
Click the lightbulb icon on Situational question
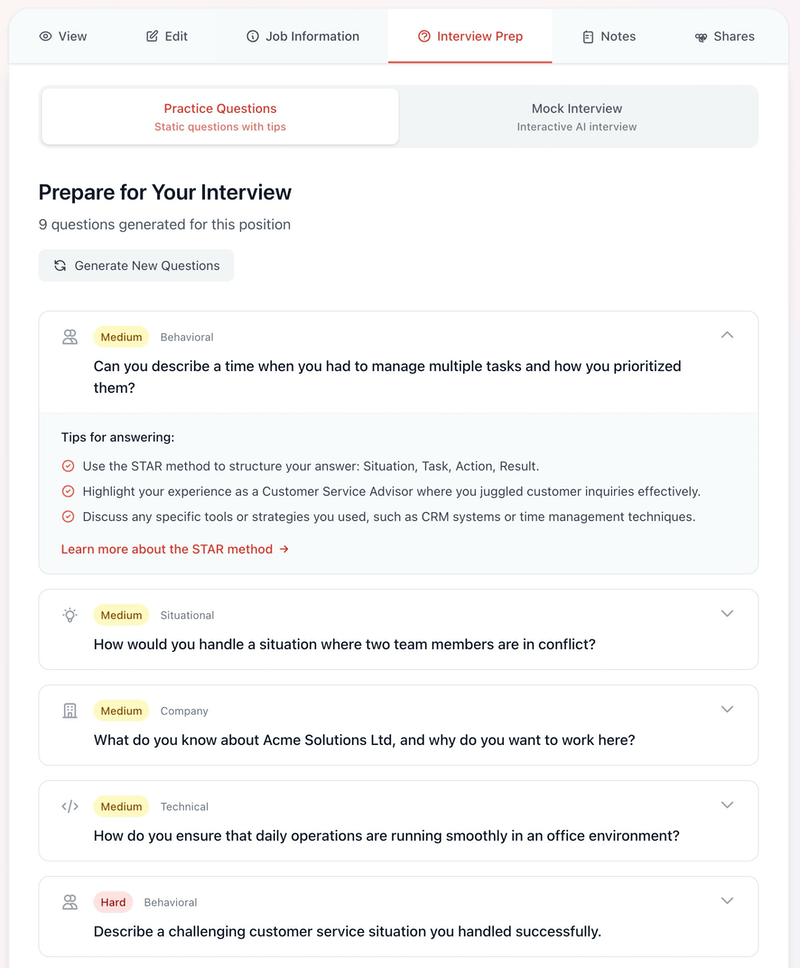coord(70,615)
